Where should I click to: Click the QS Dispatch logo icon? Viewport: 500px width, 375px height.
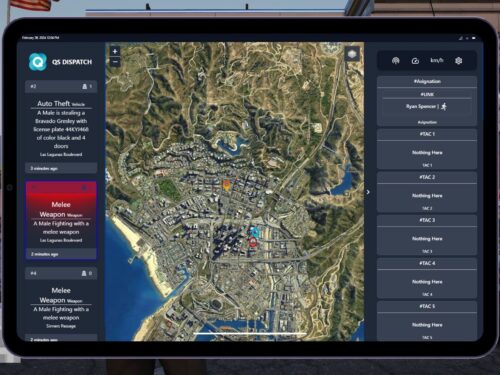point(38,62)
